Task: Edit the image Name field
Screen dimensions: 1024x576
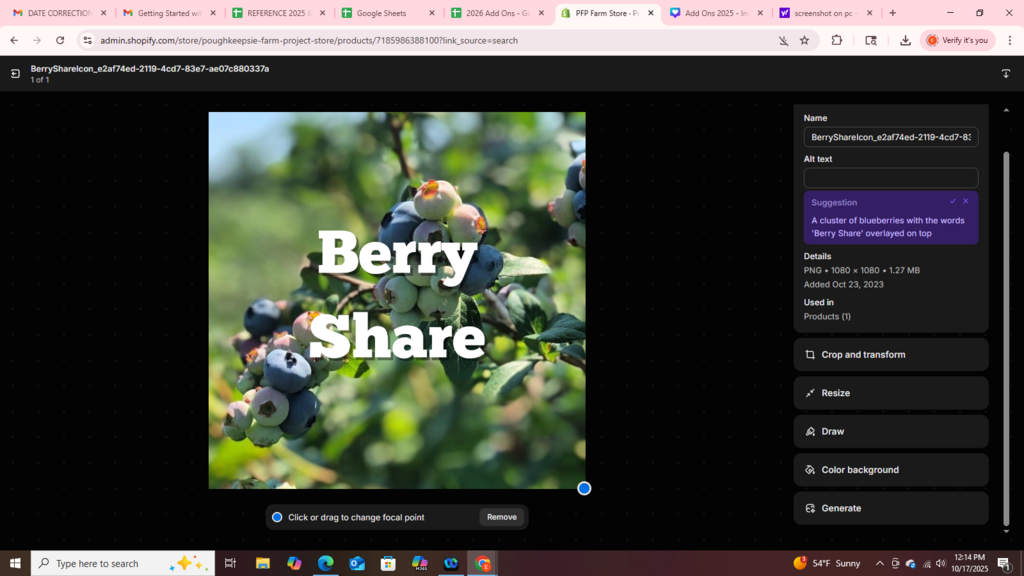Action: (x=891, y=137)
